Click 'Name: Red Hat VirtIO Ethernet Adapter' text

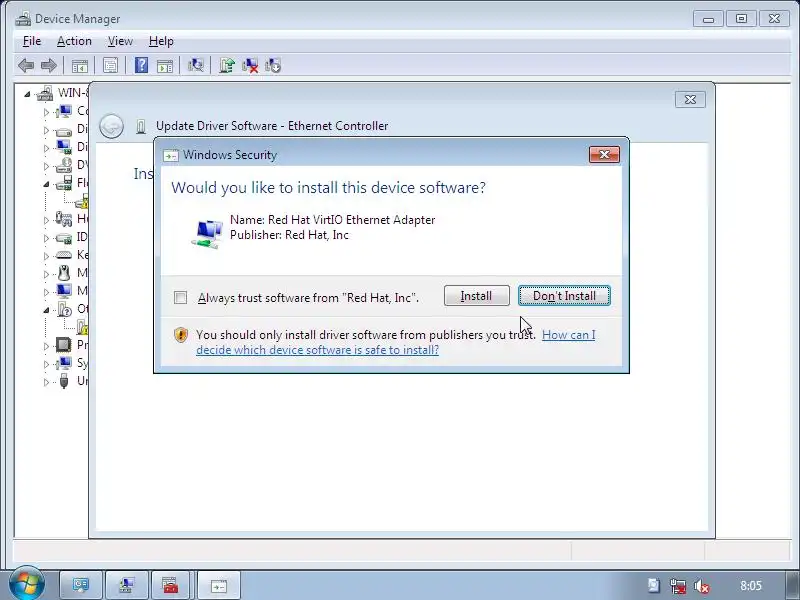pos(333,220)
